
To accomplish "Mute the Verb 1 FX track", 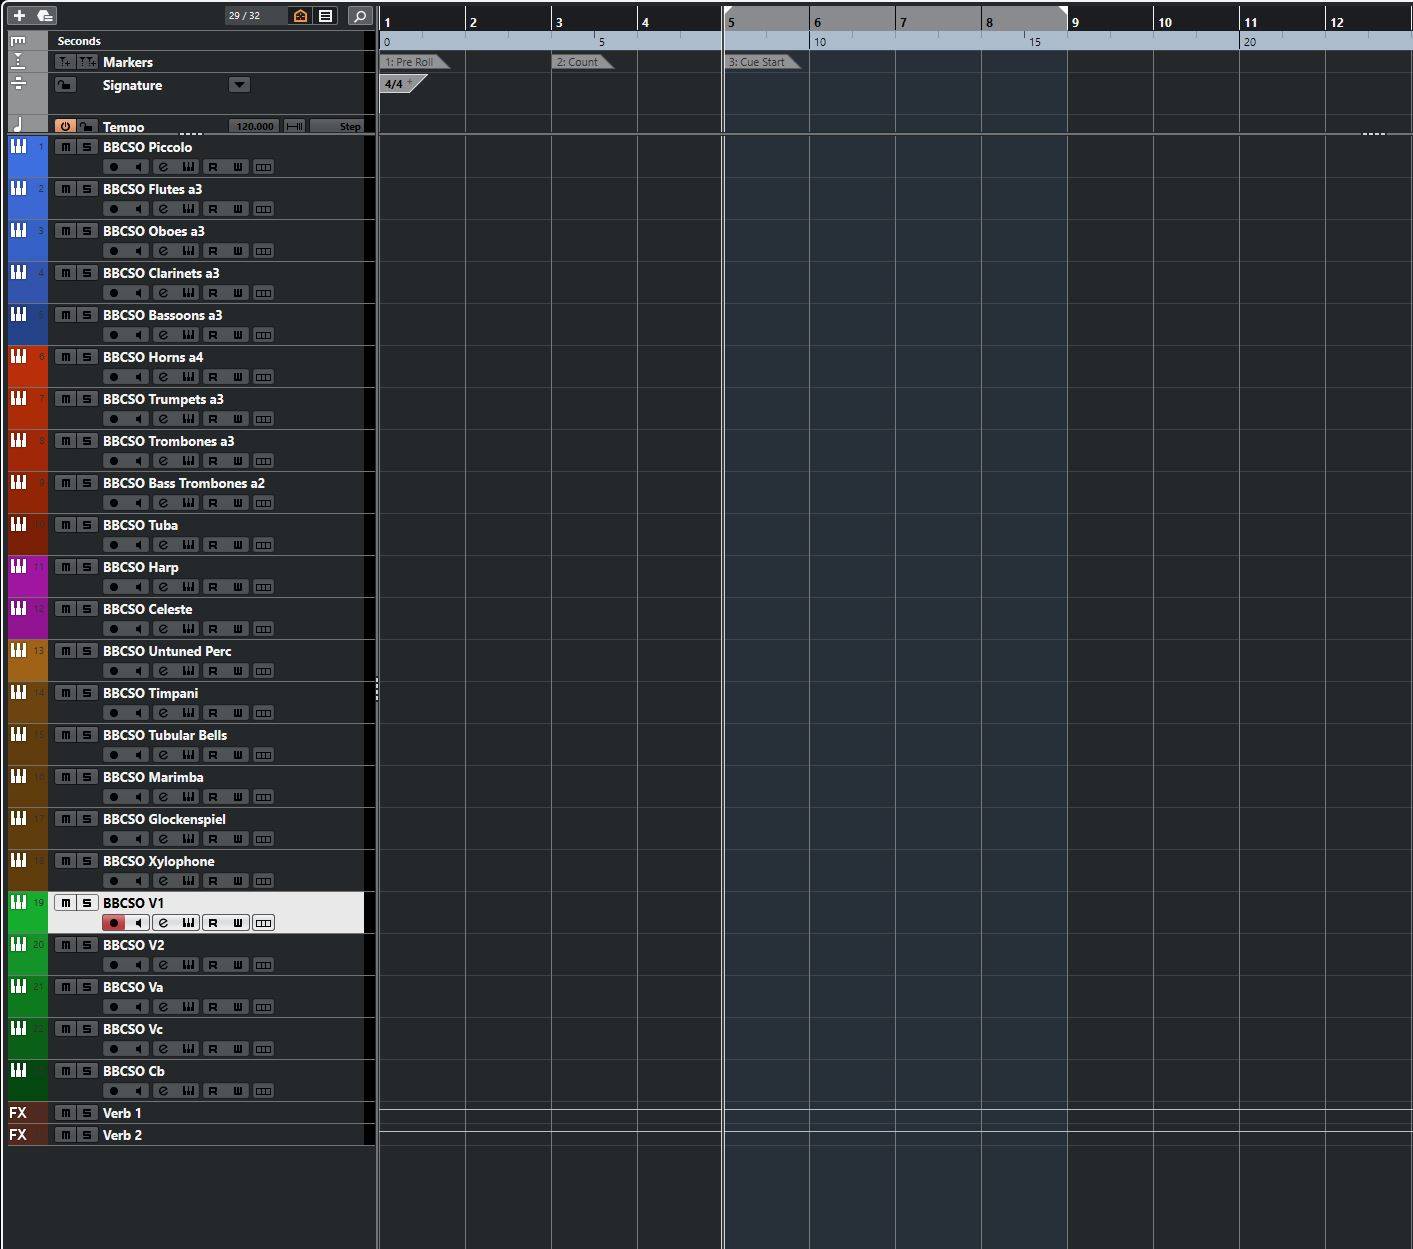I will click(x=65, y=1113).
